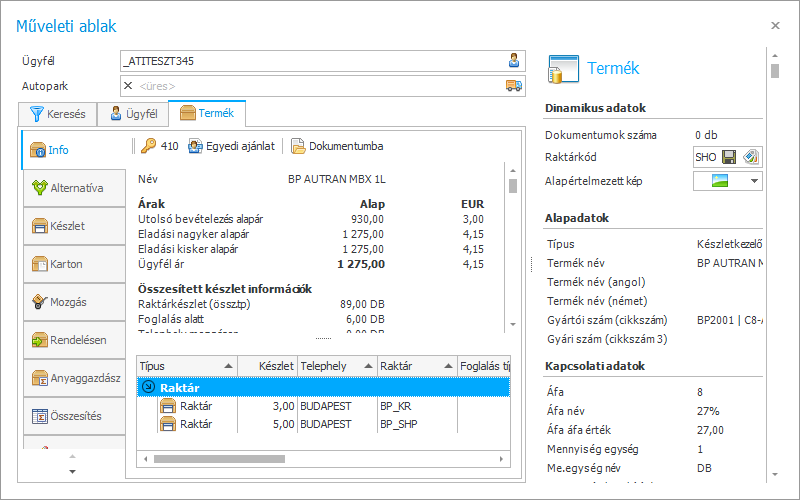
Task: Save Raktárkód with the floppy disk icon
Action: [729, 157]
